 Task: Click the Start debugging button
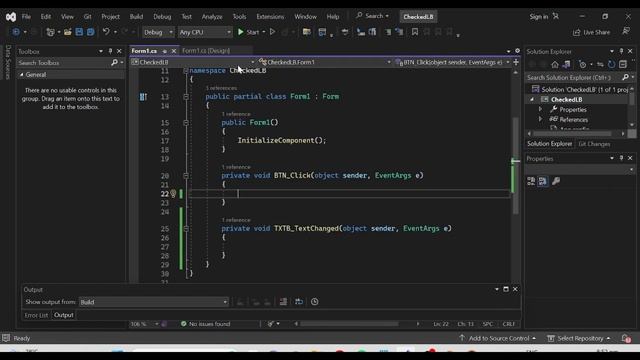249,32
